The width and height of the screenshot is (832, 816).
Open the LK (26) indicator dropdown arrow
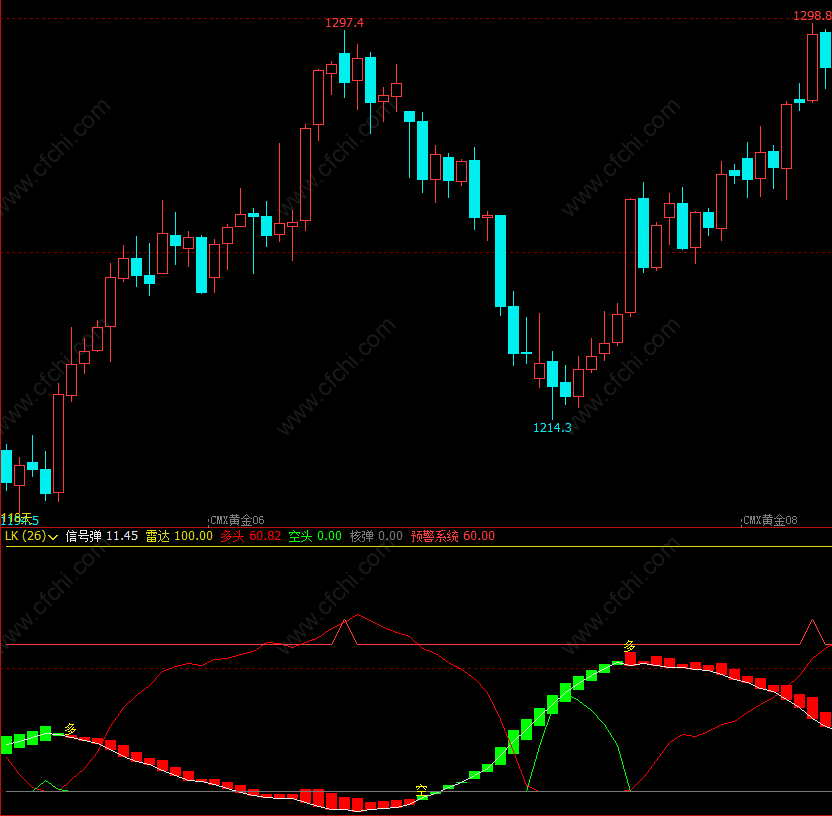pyautogui.click(x=53, y=537)
